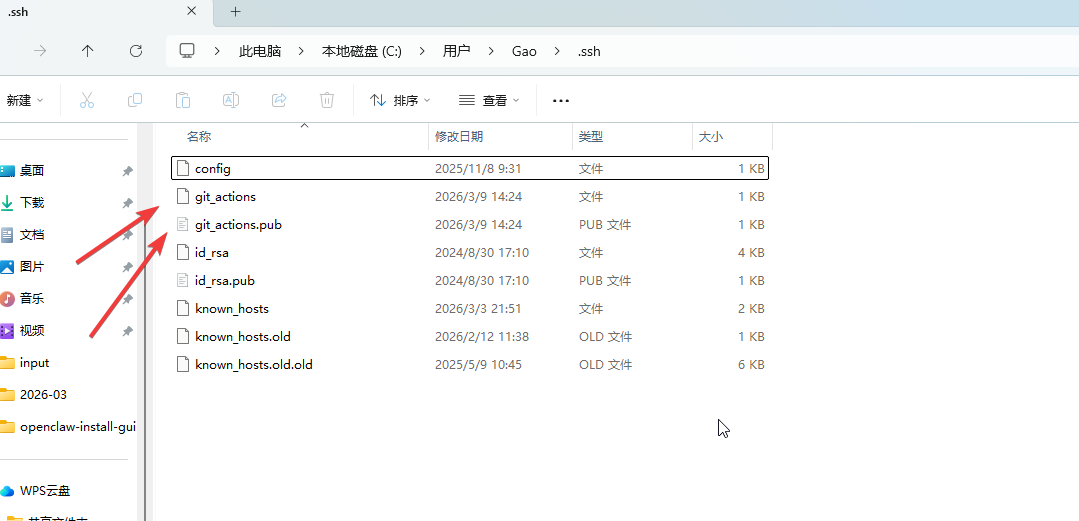Open the 排序 sort dropdown
Image resolution: width=1079 pixels, height=521 pixels.
click(400, 100)
